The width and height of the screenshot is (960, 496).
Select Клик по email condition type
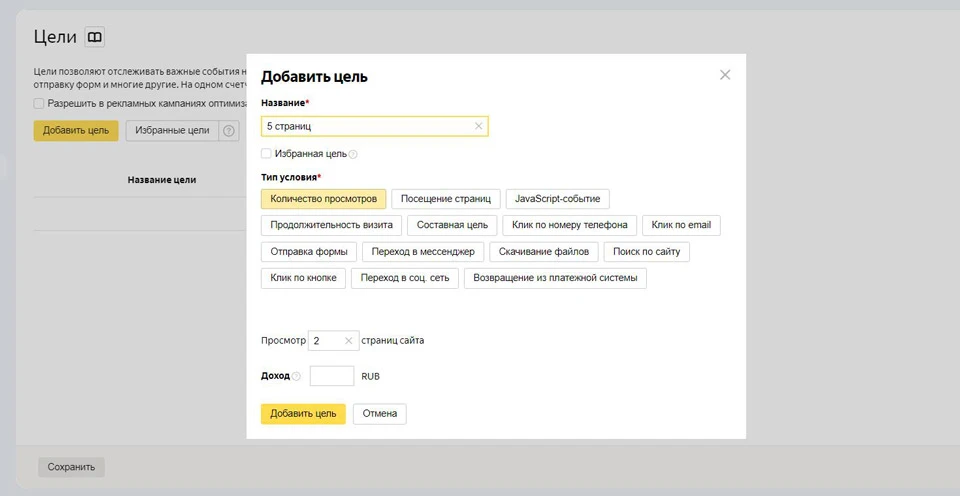681,225
